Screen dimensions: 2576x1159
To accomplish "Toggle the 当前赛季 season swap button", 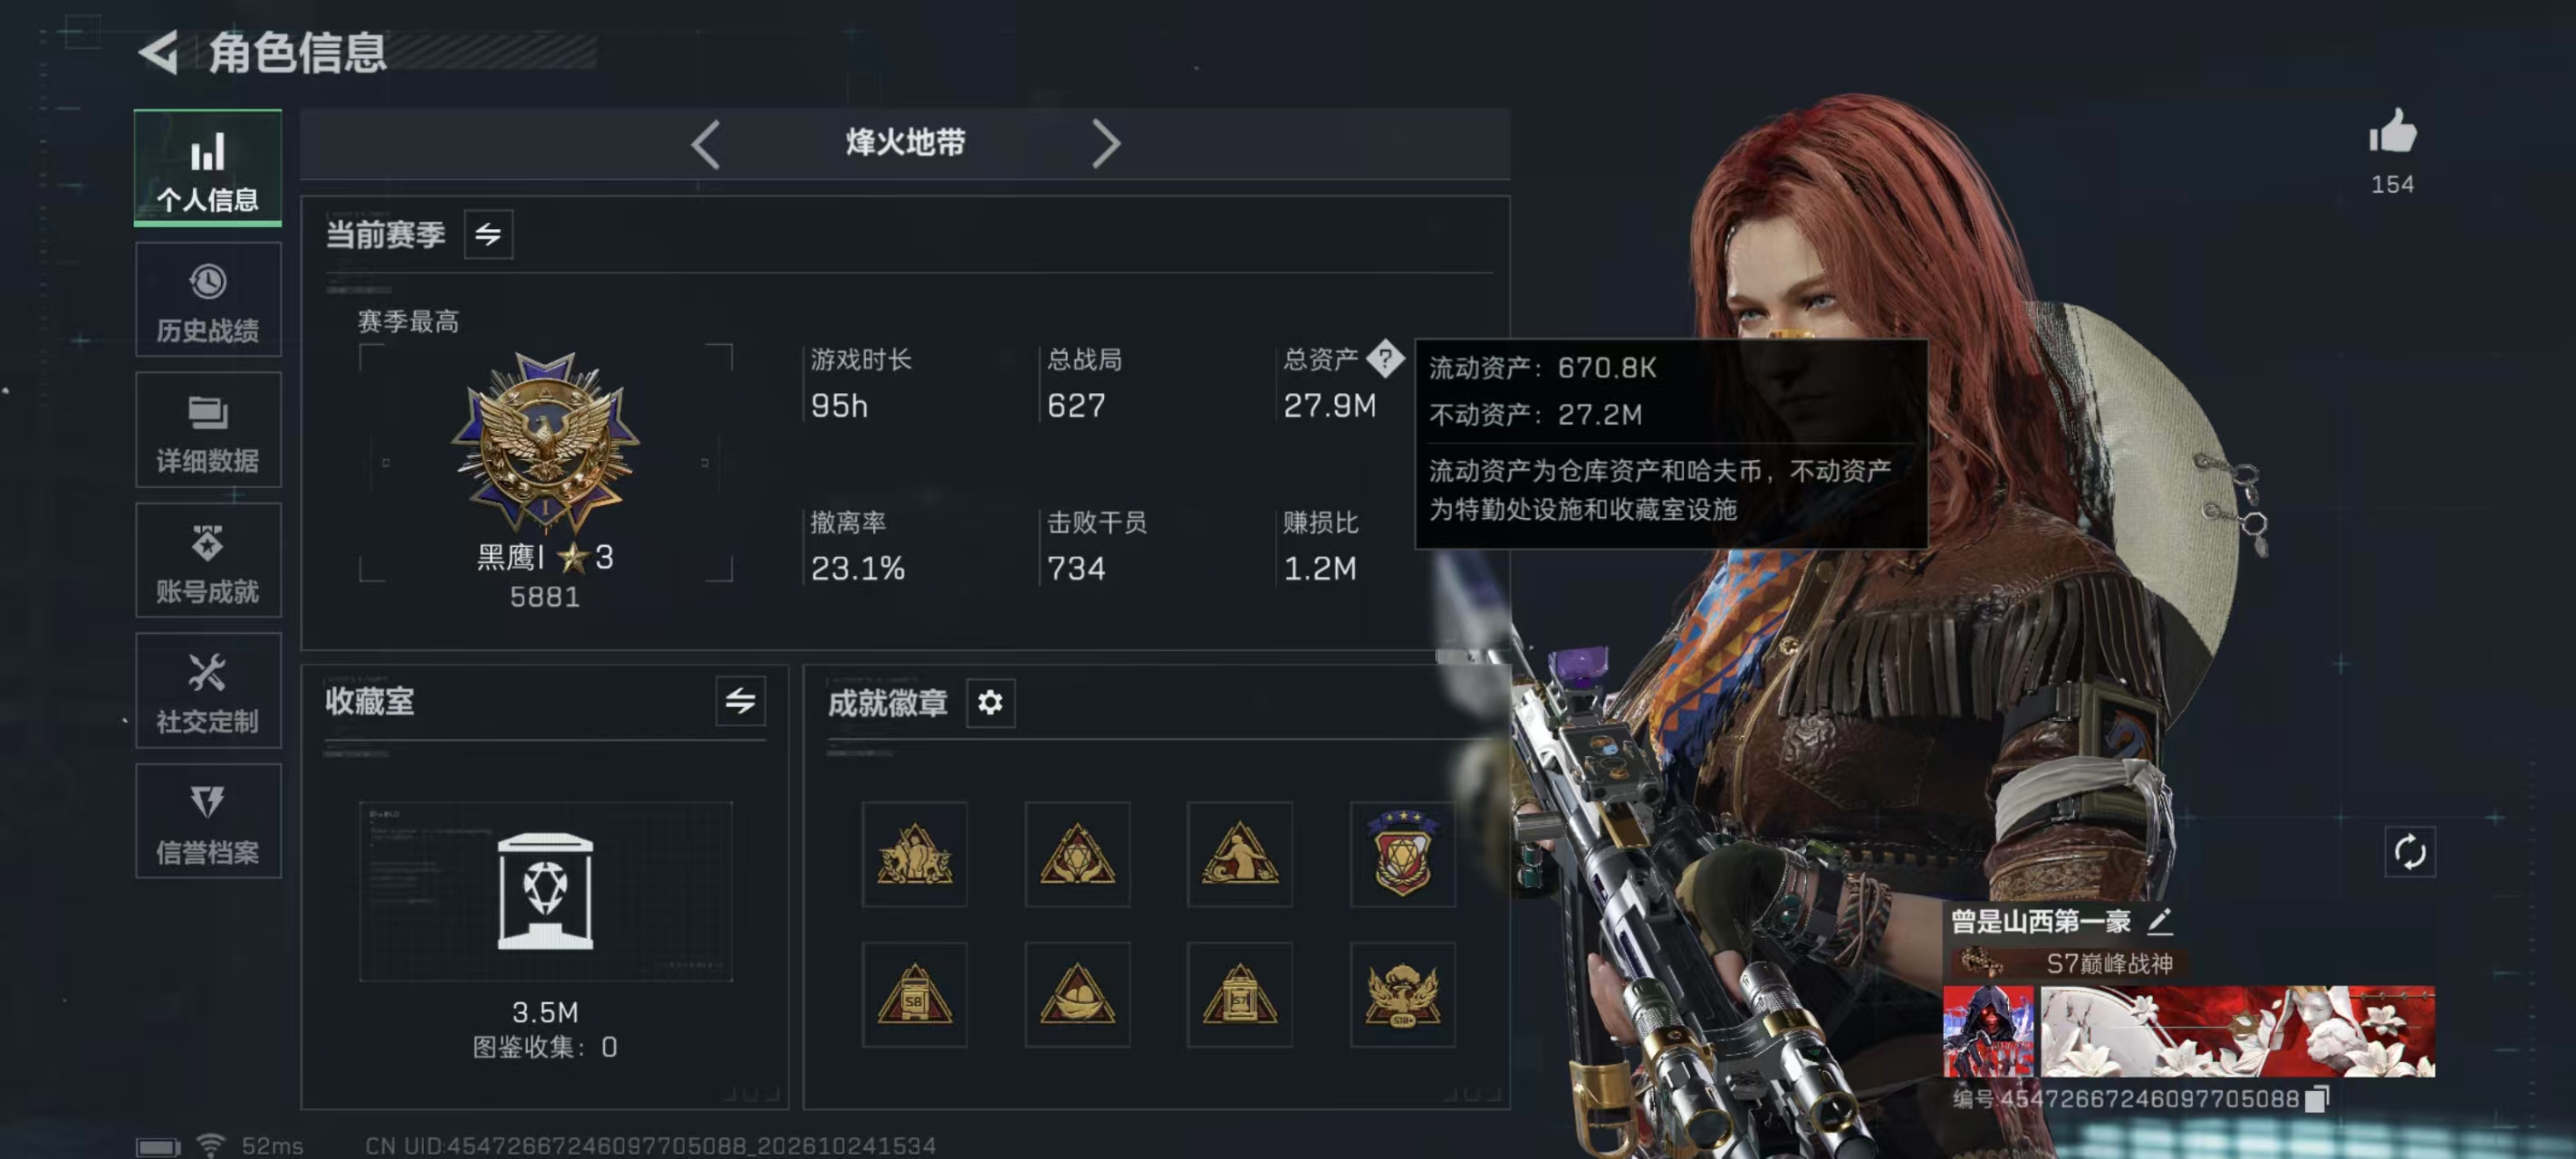I will 488,234.
